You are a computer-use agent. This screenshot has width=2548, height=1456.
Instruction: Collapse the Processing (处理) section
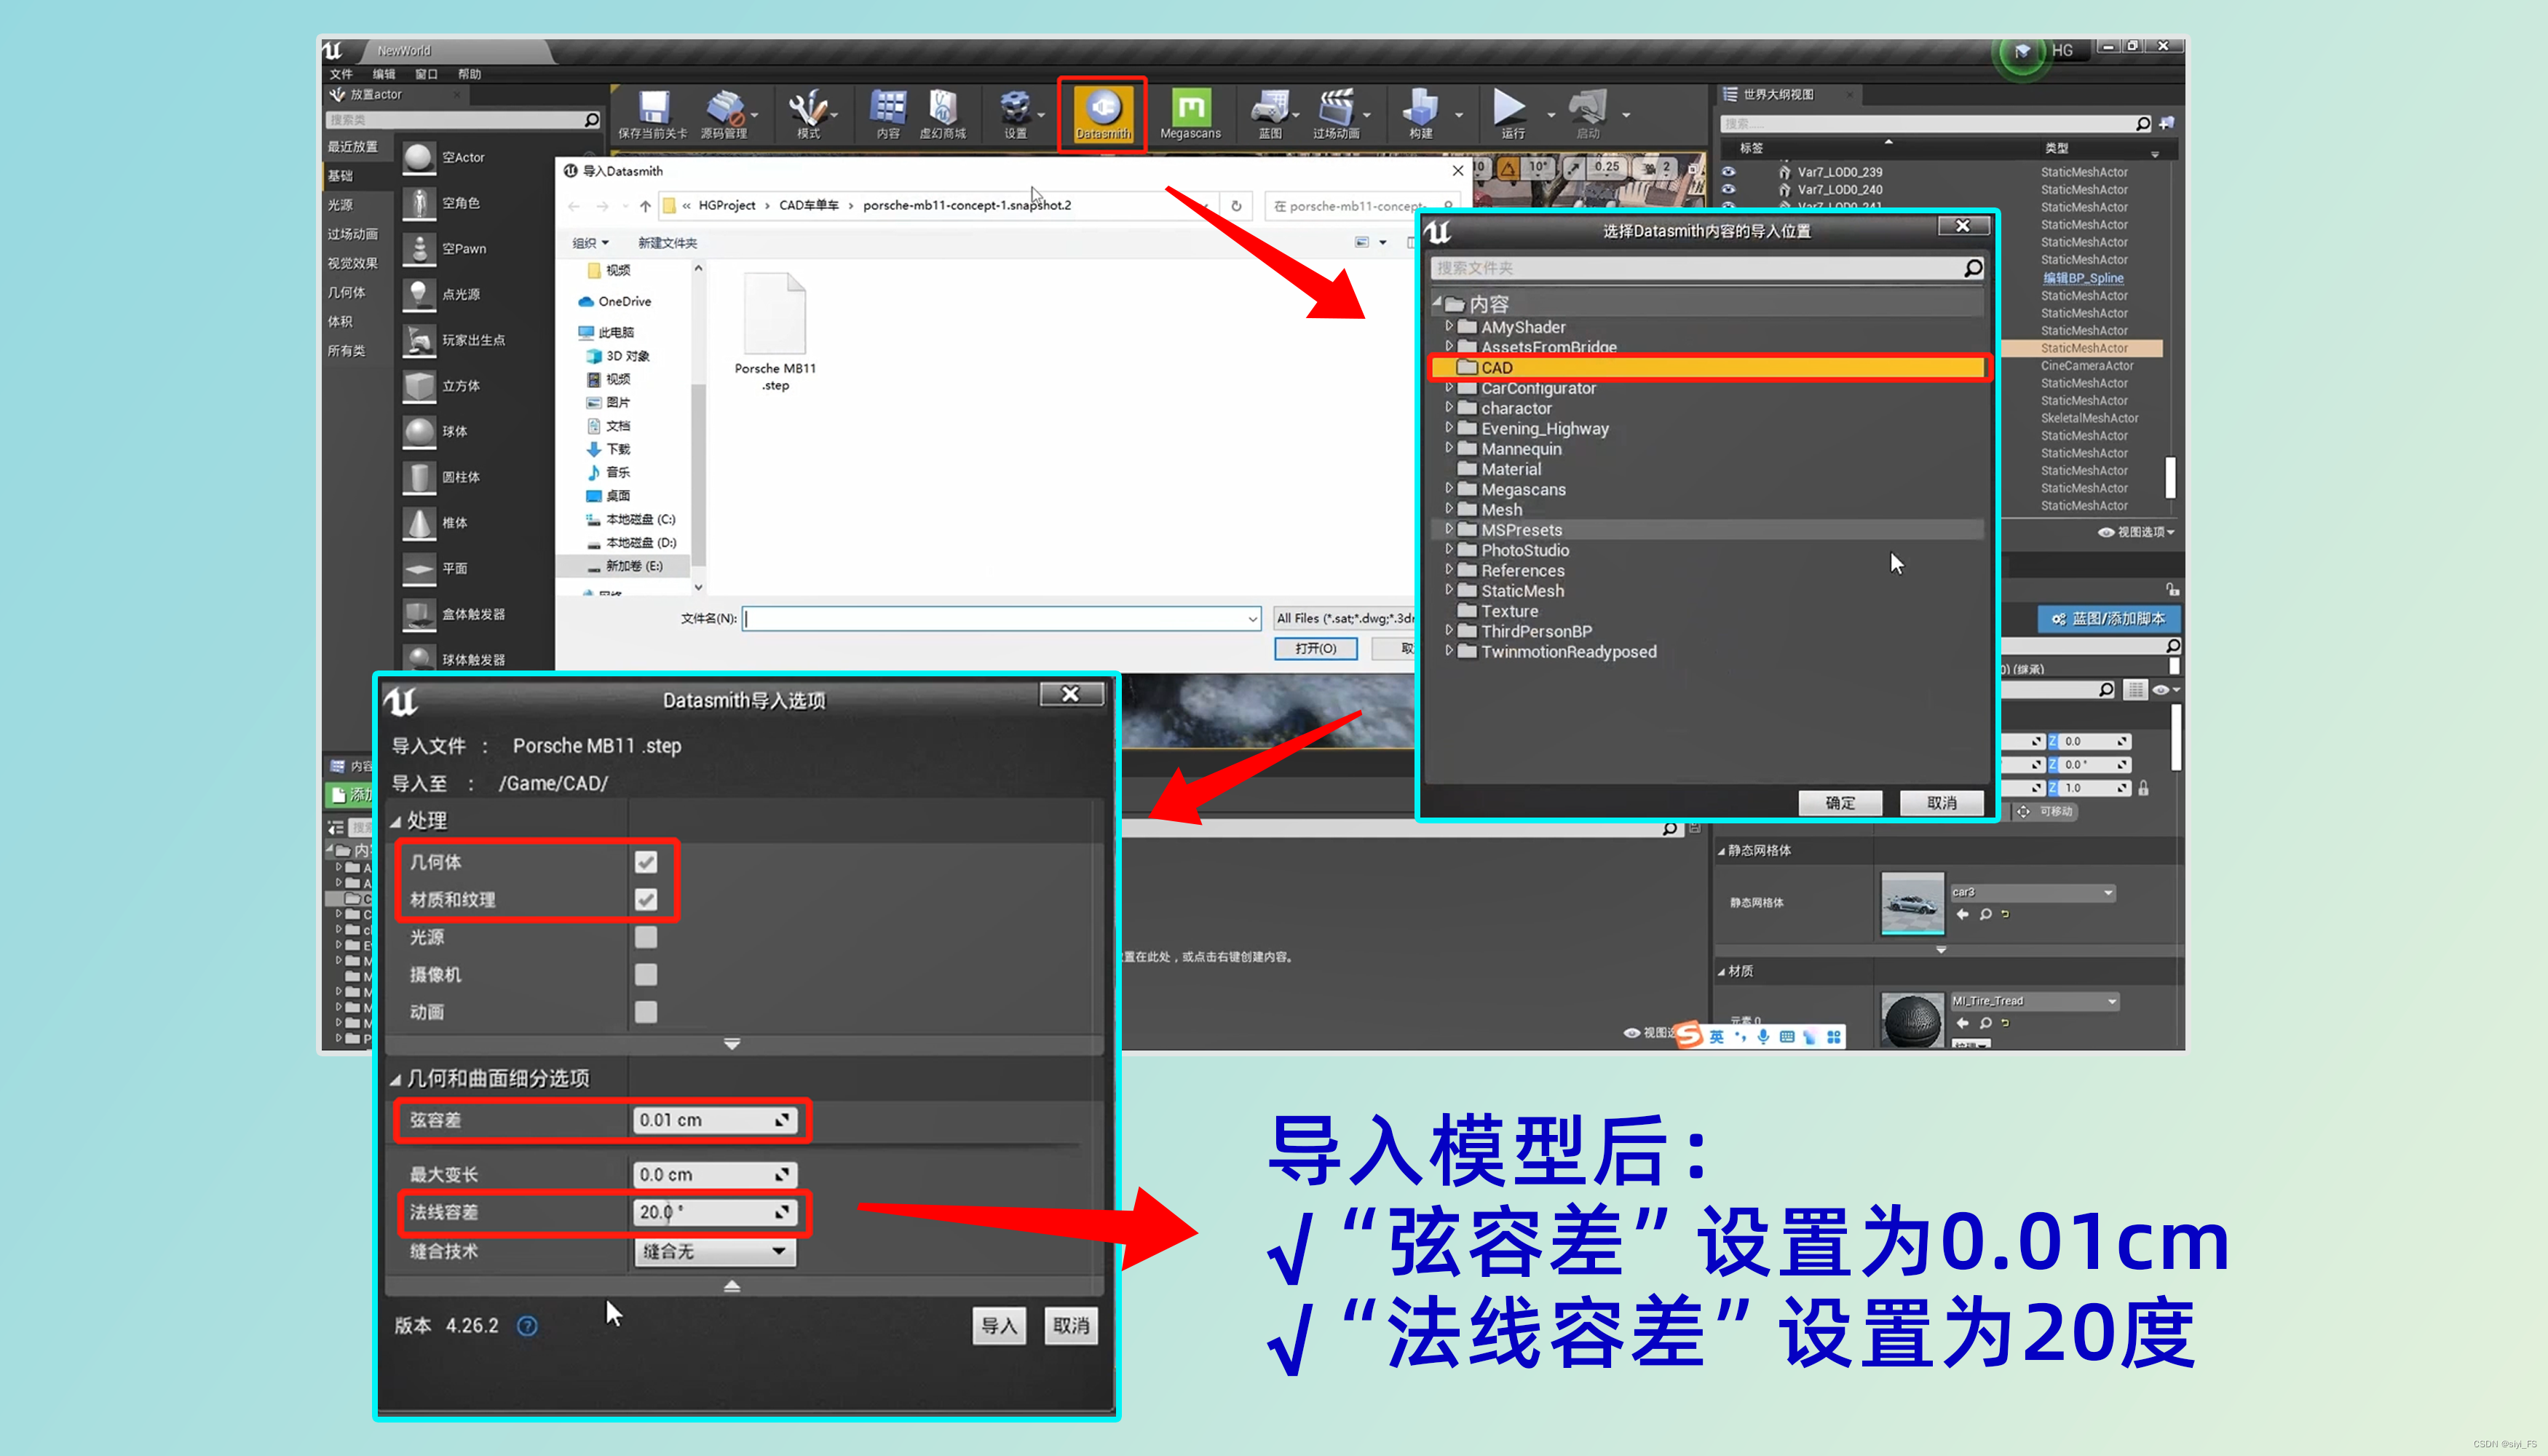[x=396, y=821]
